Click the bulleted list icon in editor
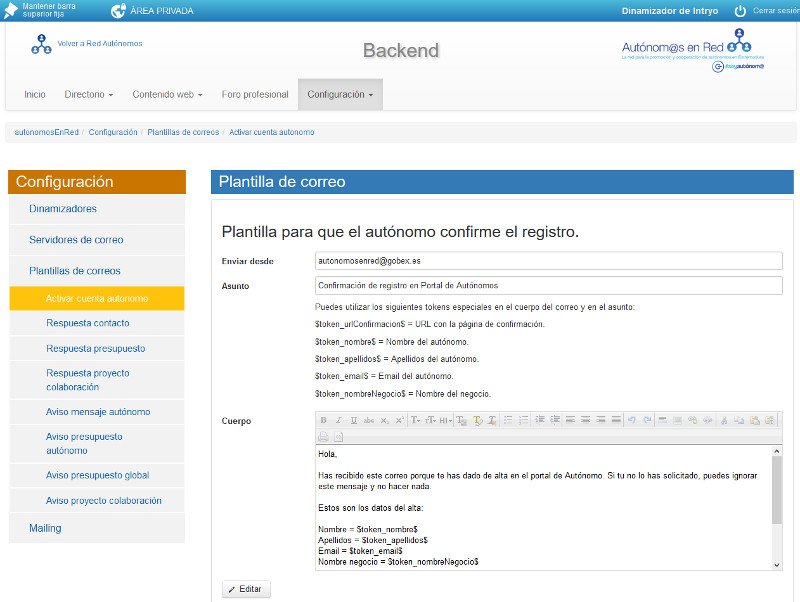Image resolution: width=800 pixels, height=602 pixels. click(x=508, y=421)
